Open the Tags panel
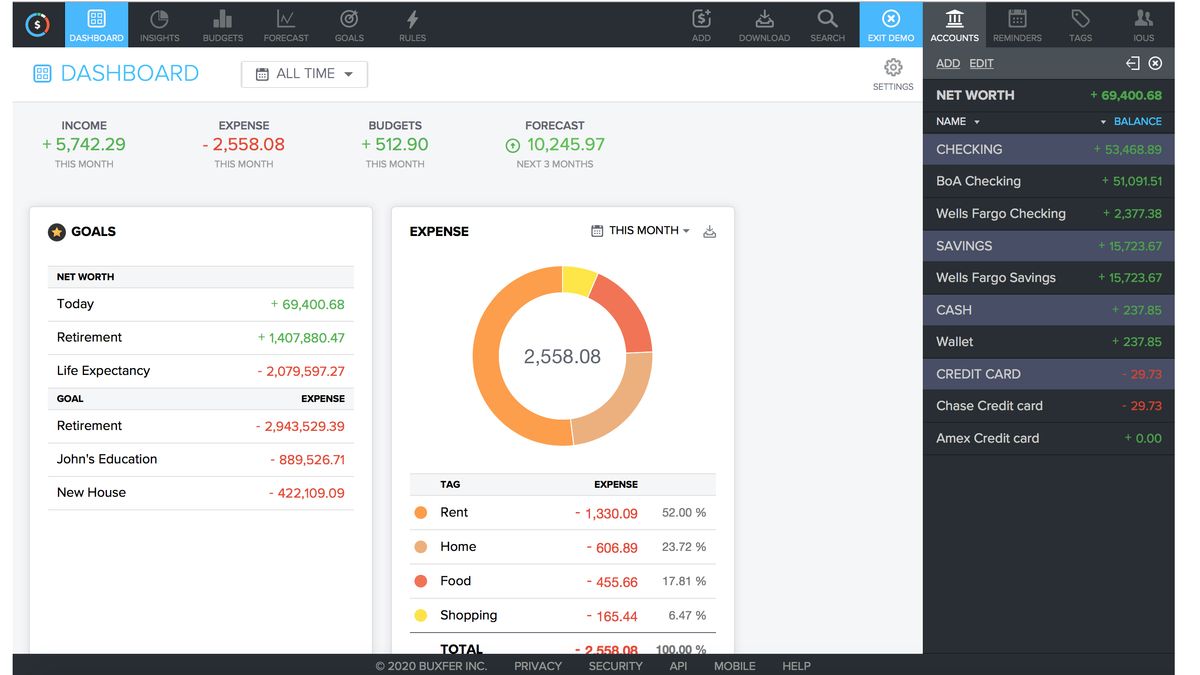1200x675 pixels. tap(1080, 24)
